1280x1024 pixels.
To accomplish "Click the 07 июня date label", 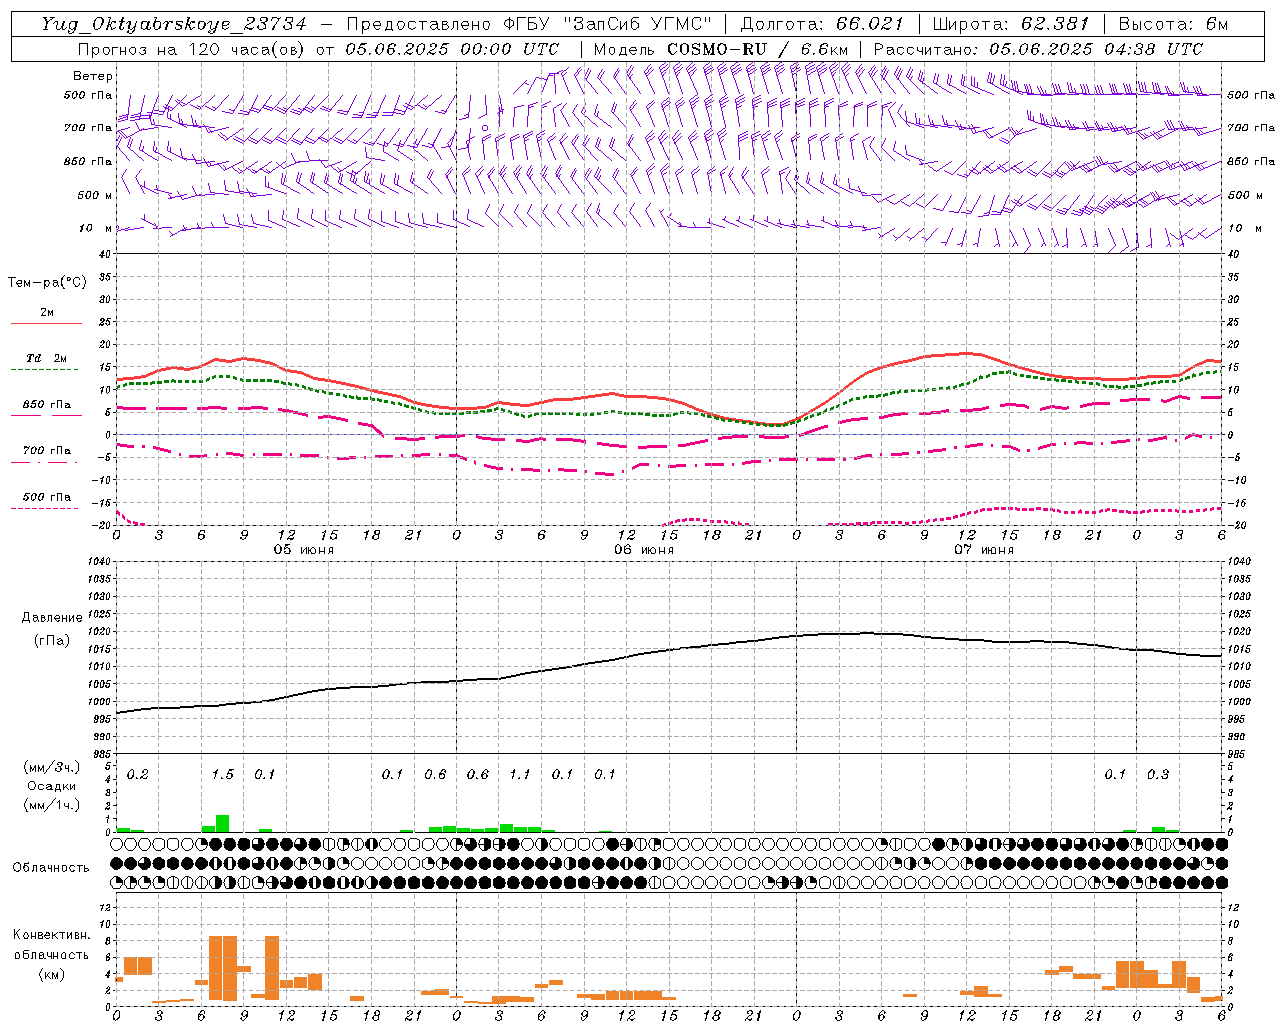I will point(984,550).
